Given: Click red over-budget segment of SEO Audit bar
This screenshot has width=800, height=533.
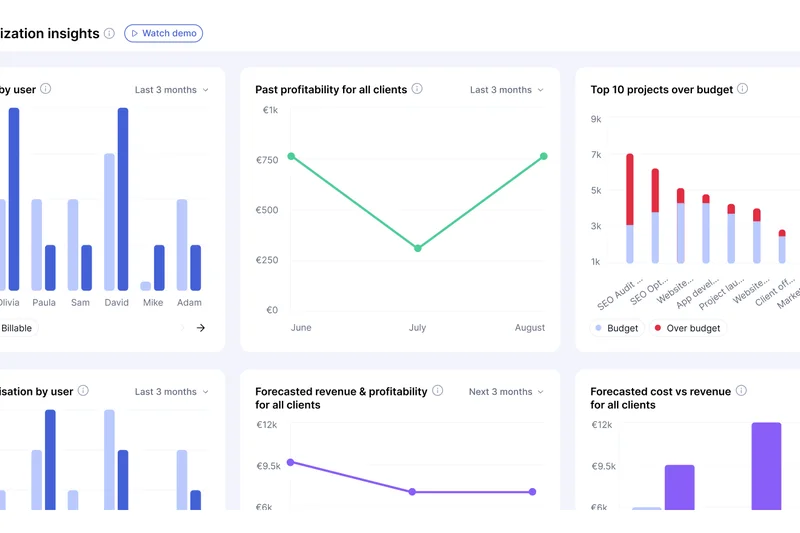Looking at the screenshot, I should [630, 190].
